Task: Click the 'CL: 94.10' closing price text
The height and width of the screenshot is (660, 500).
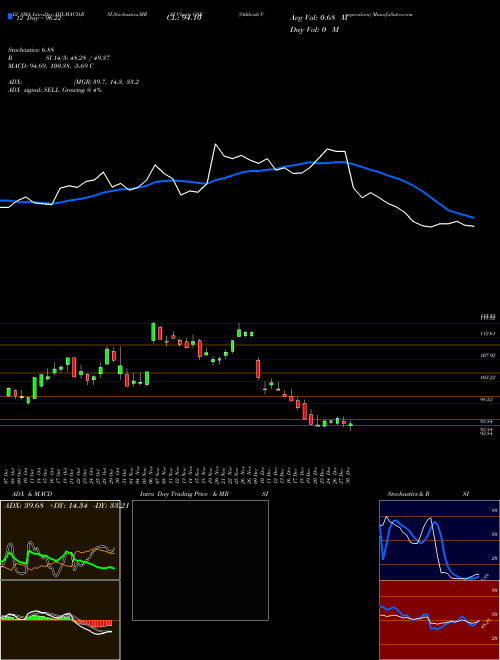Action: click(x=184, y=18)
